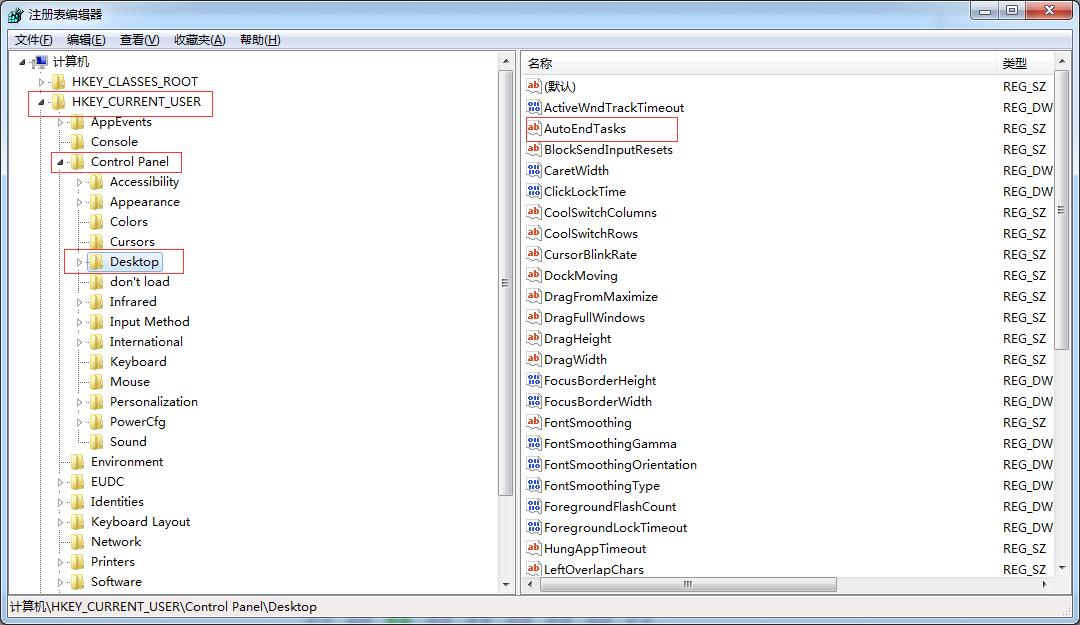Click the CaretWidth binary DWORD icon
The image size is (1080, 625).
[534, 170]
